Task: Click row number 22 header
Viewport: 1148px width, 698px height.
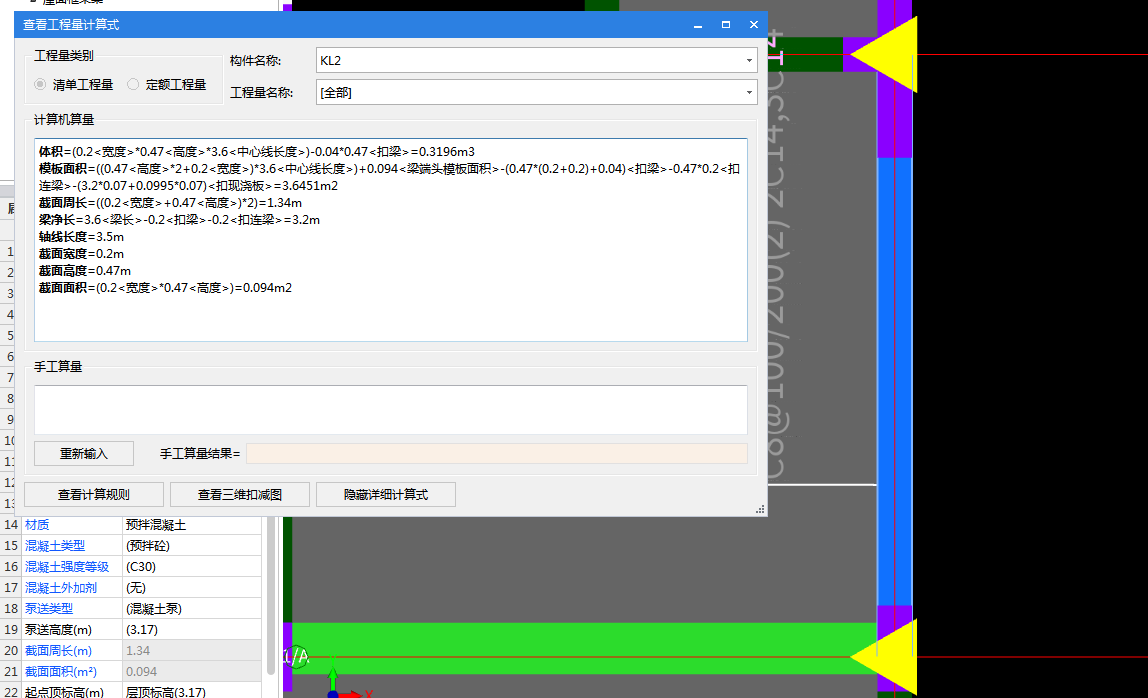Action: 10,691
